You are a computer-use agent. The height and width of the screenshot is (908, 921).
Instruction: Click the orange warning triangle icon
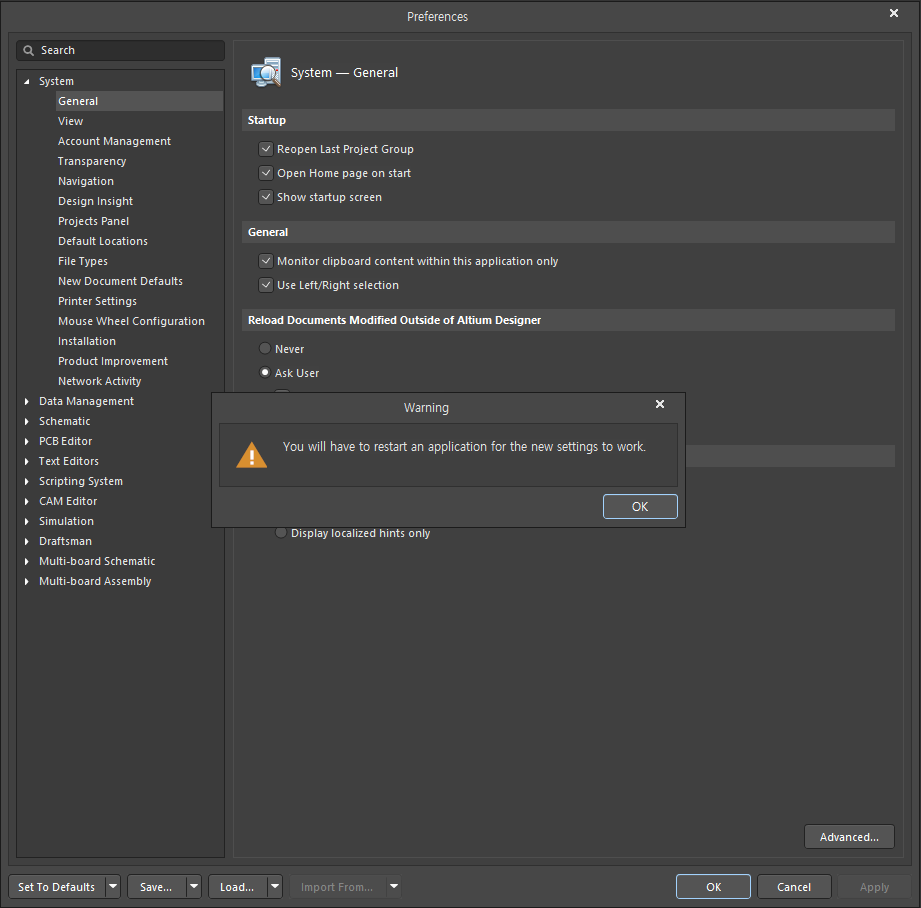[x=251, y=455]
